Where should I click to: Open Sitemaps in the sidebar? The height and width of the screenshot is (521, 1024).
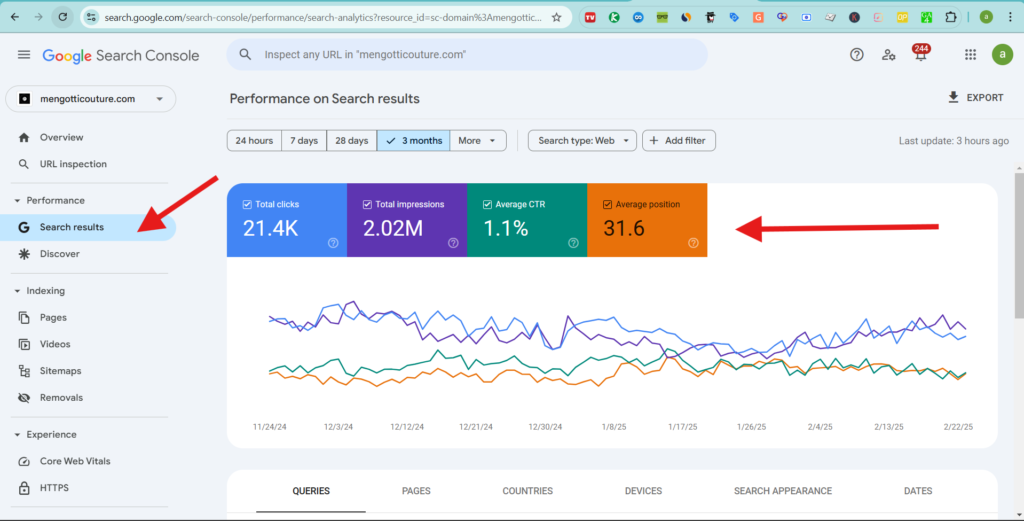coord(88,371)
